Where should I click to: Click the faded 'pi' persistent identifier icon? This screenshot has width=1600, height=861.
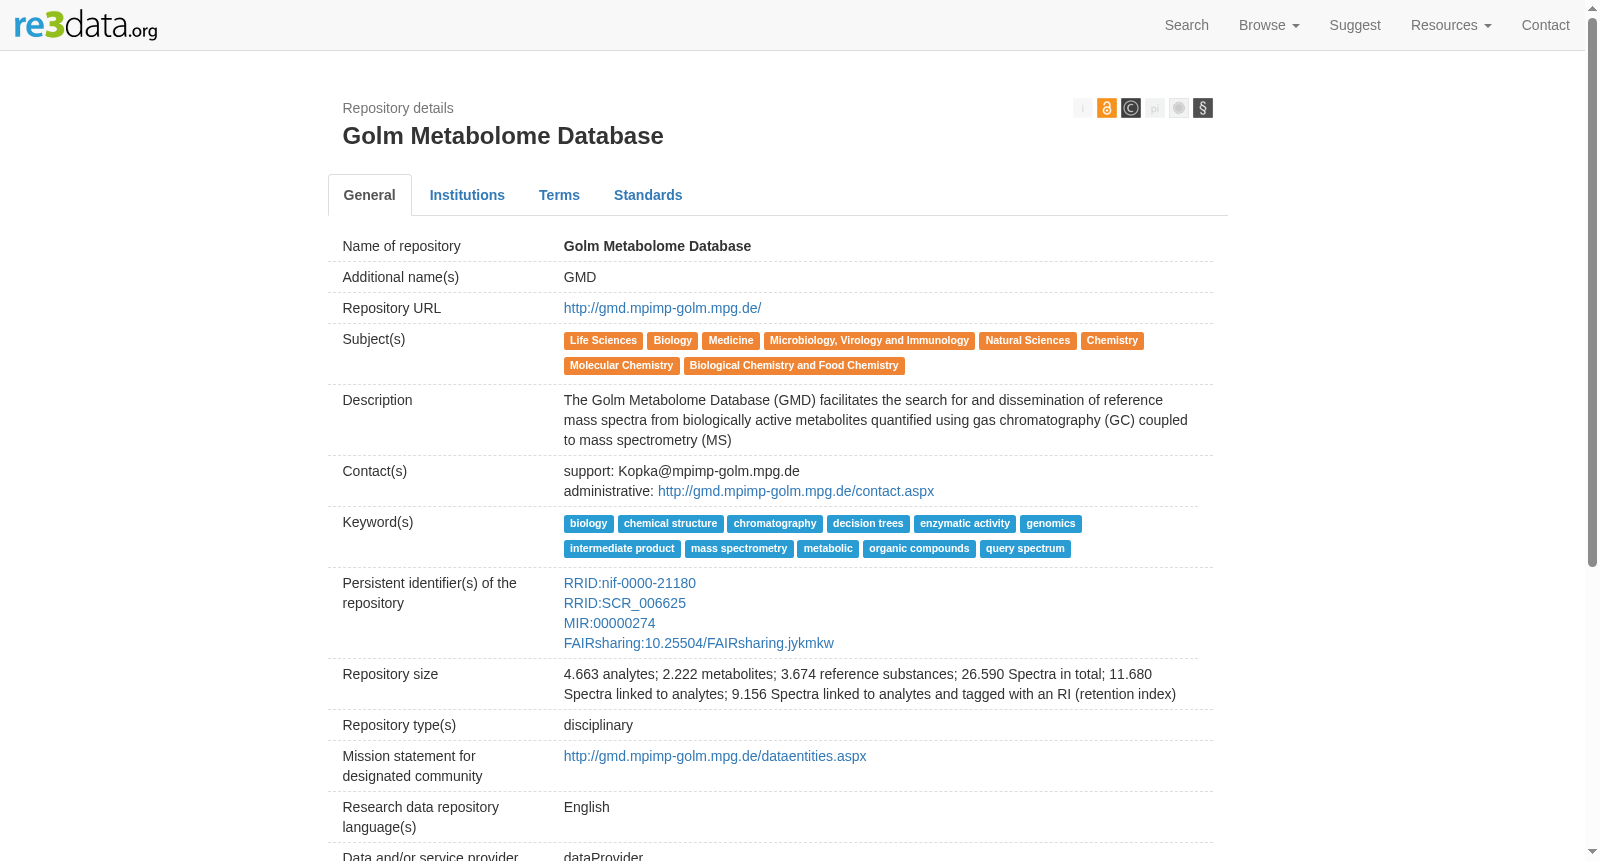pos(1154,108)
